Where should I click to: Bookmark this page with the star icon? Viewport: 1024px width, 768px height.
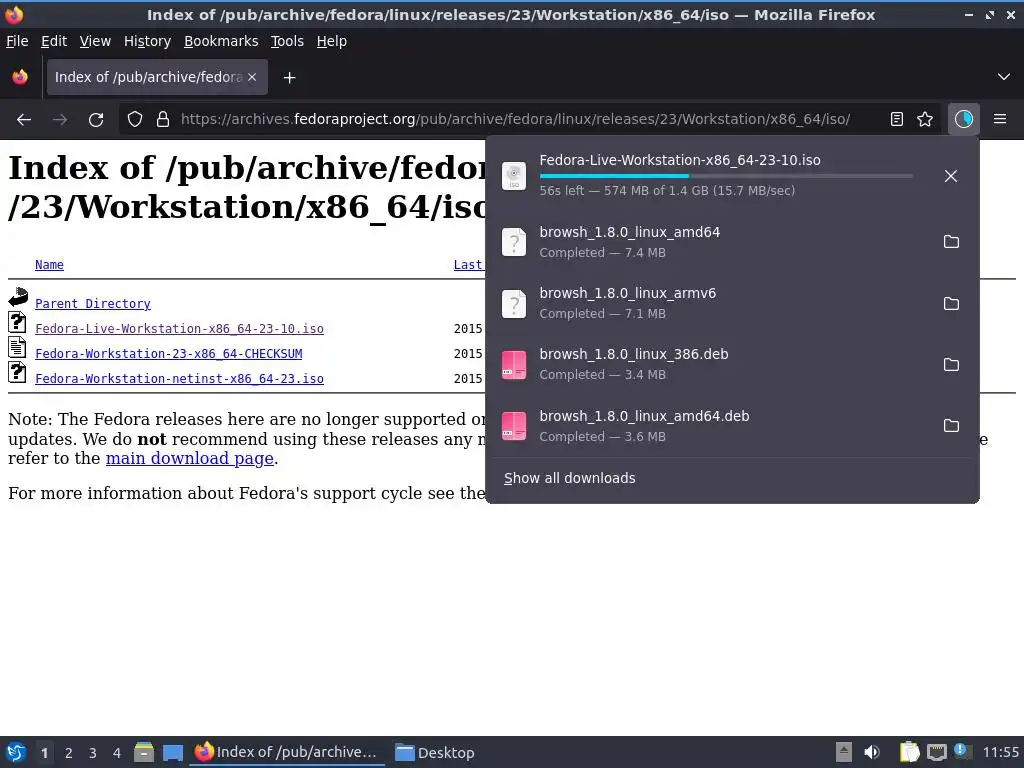(925, 120)
